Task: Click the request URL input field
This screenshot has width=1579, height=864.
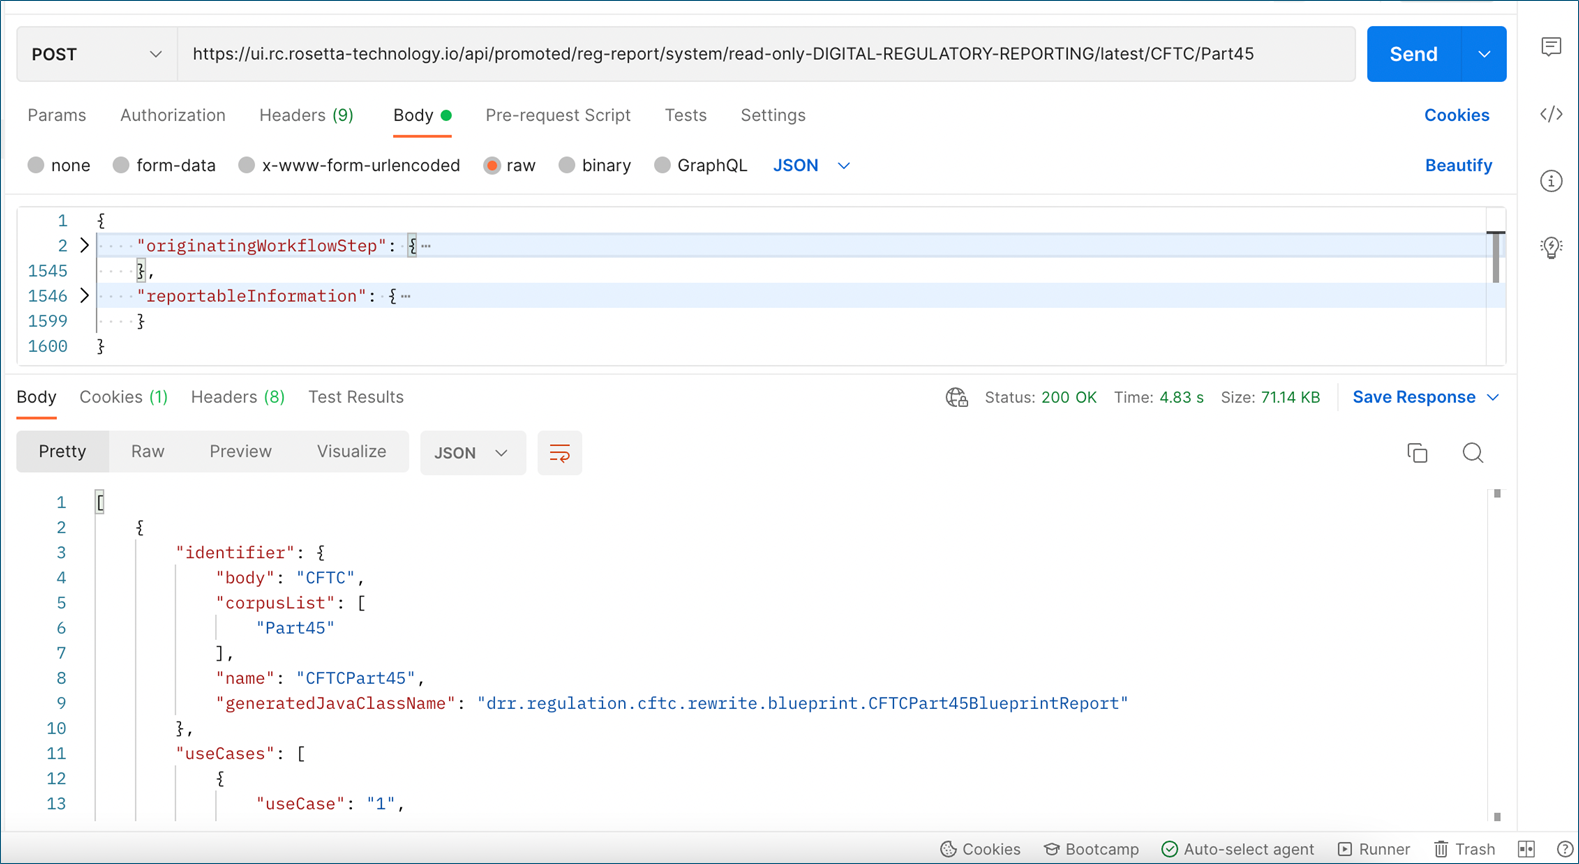Action: (766, 54)
